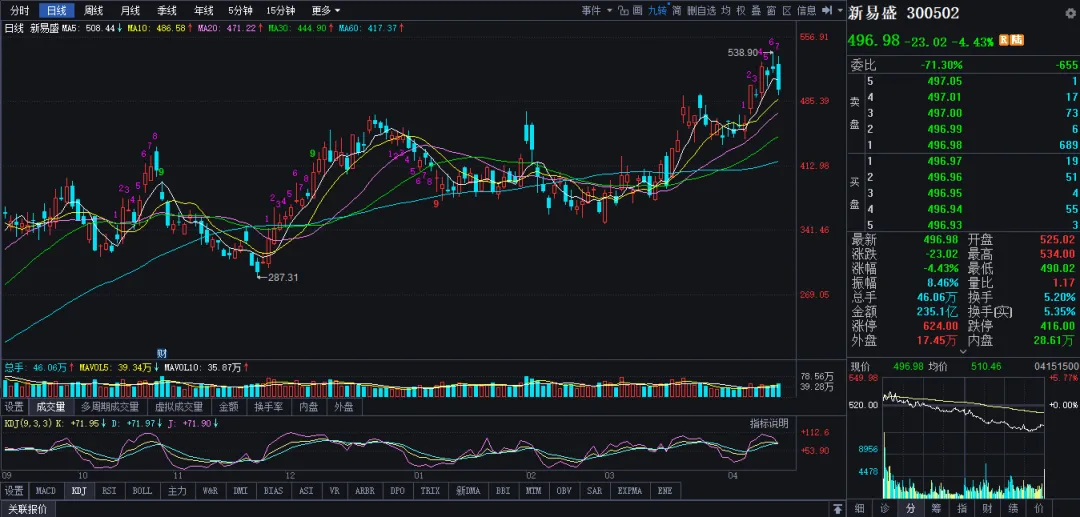Switch to 年线 yearly chart

203,10
